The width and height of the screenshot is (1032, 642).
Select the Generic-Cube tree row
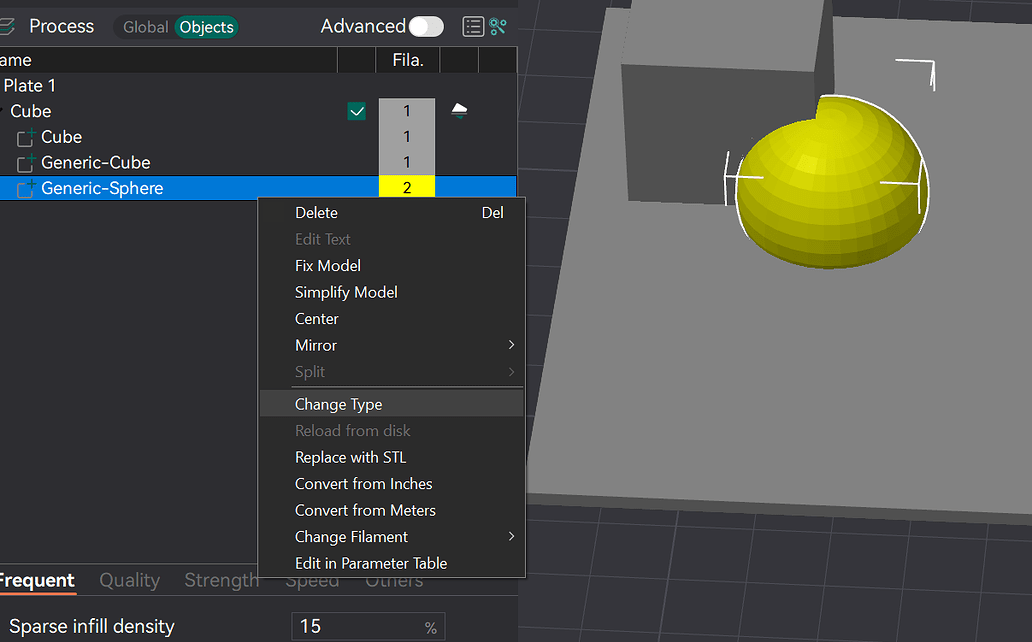click(x=258, y=163)
